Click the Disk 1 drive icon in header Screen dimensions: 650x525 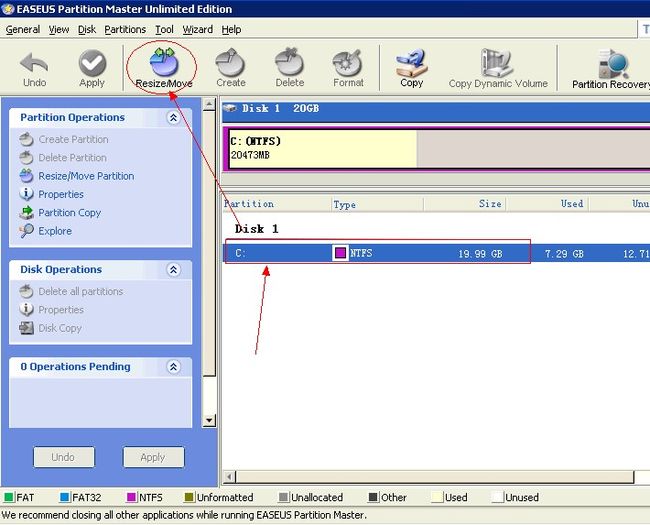point(230,109)
